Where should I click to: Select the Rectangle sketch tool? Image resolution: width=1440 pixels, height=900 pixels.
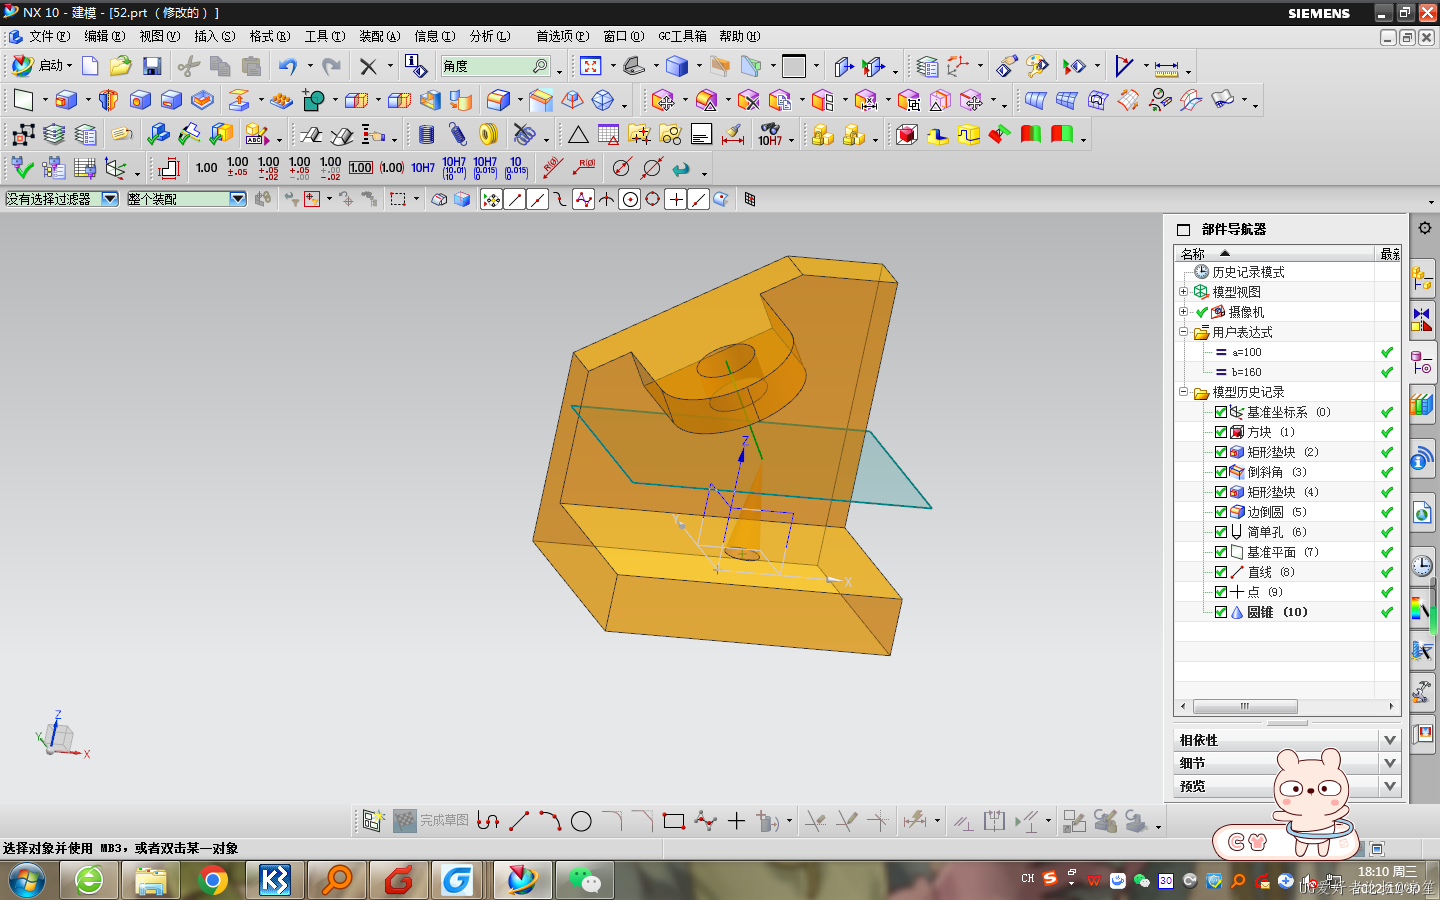click(674, 822)
